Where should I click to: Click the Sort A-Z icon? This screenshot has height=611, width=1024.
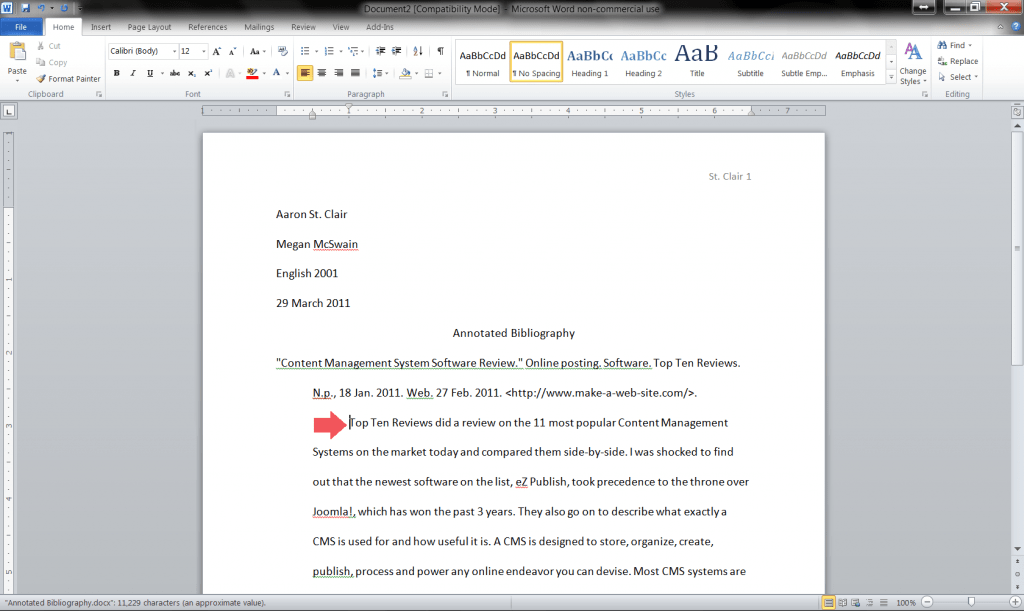point(418,51)
